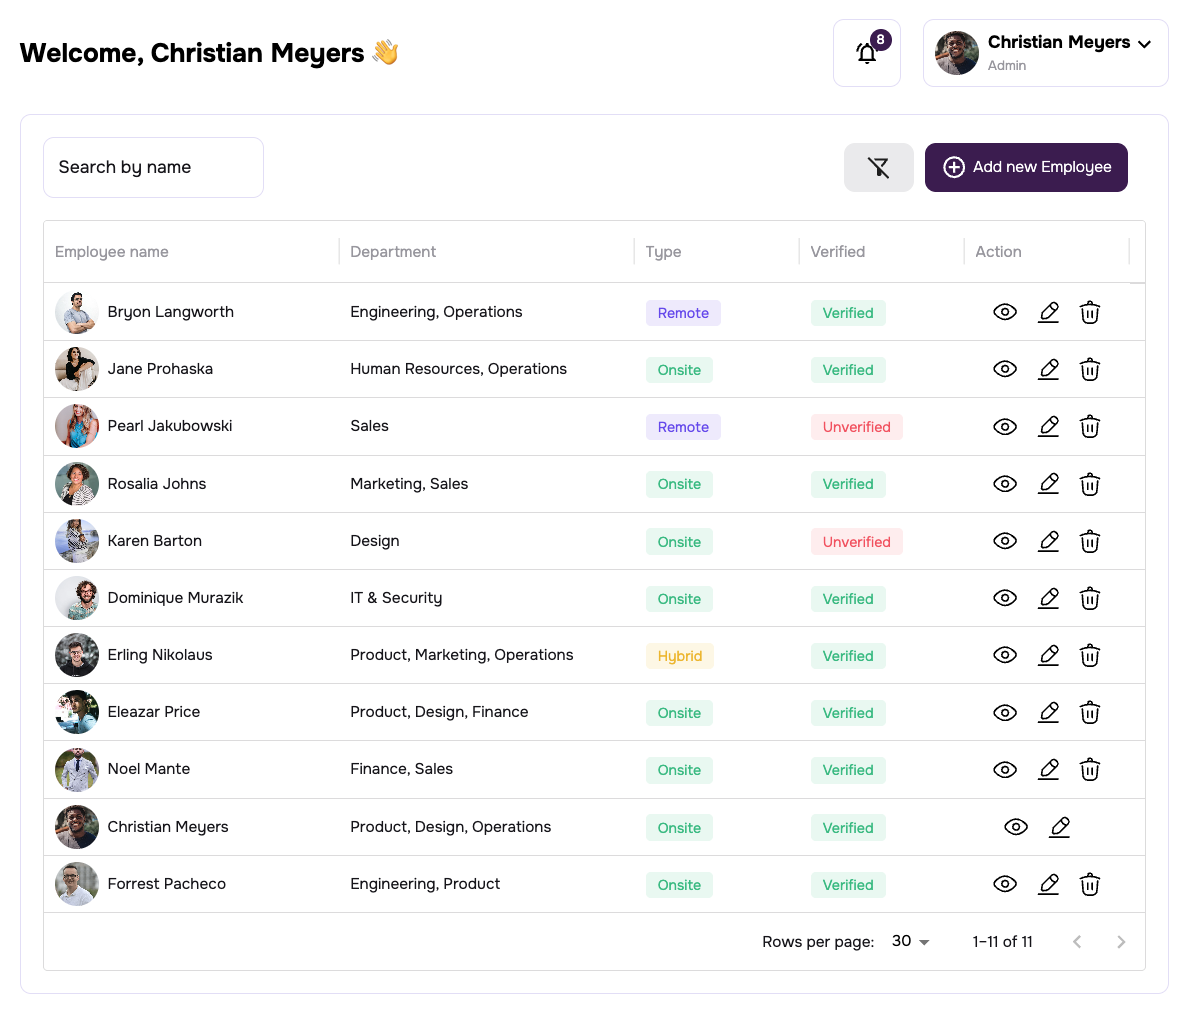
Task: Click the next page arrow
Action: tap(1121, 941)
